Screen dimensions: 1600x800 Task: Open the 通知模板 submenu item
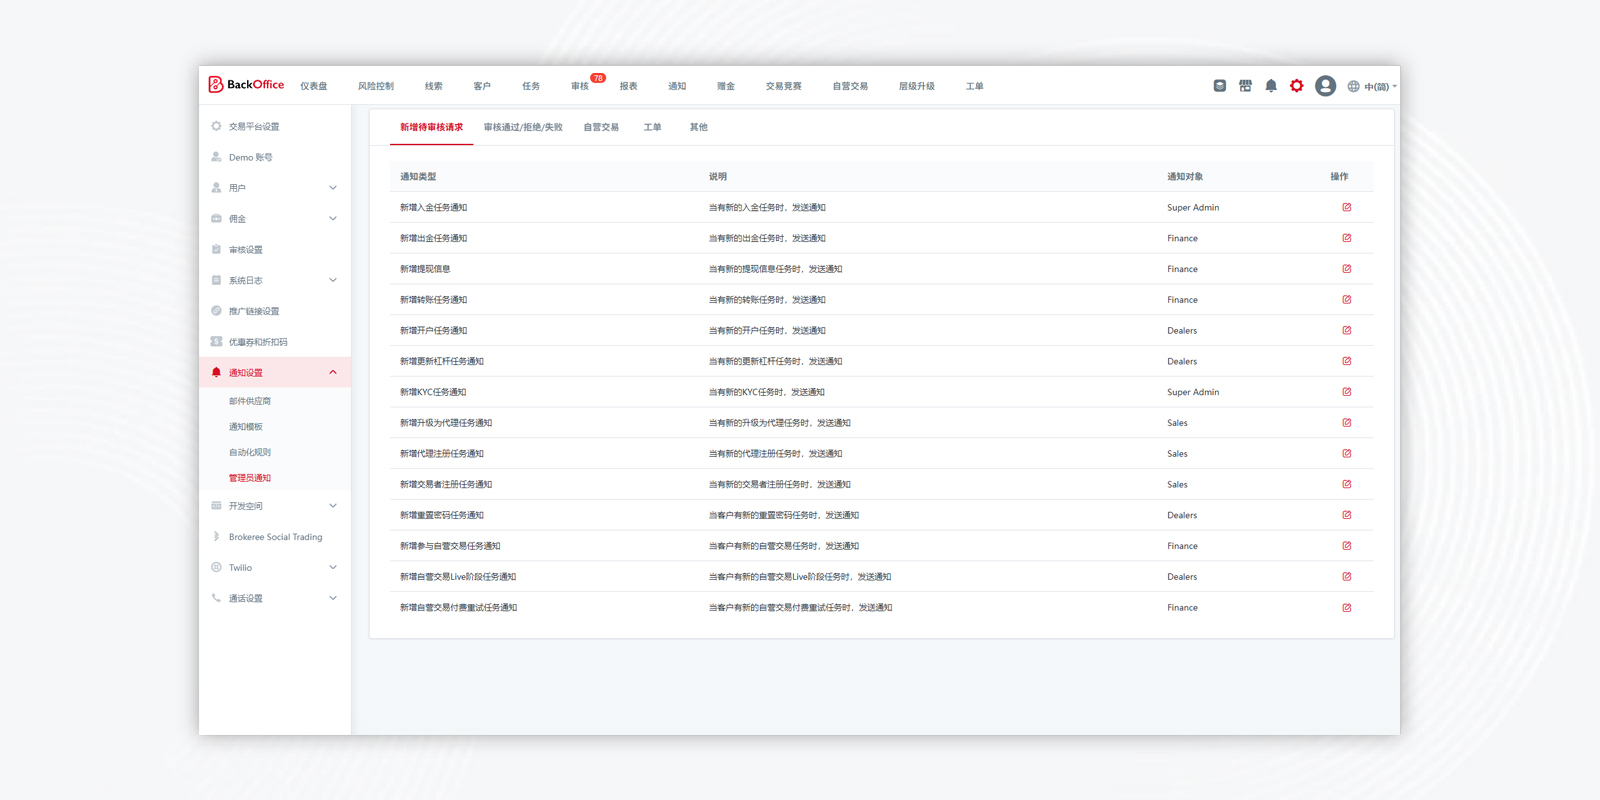pyautogui.click(x=246, y=427)
